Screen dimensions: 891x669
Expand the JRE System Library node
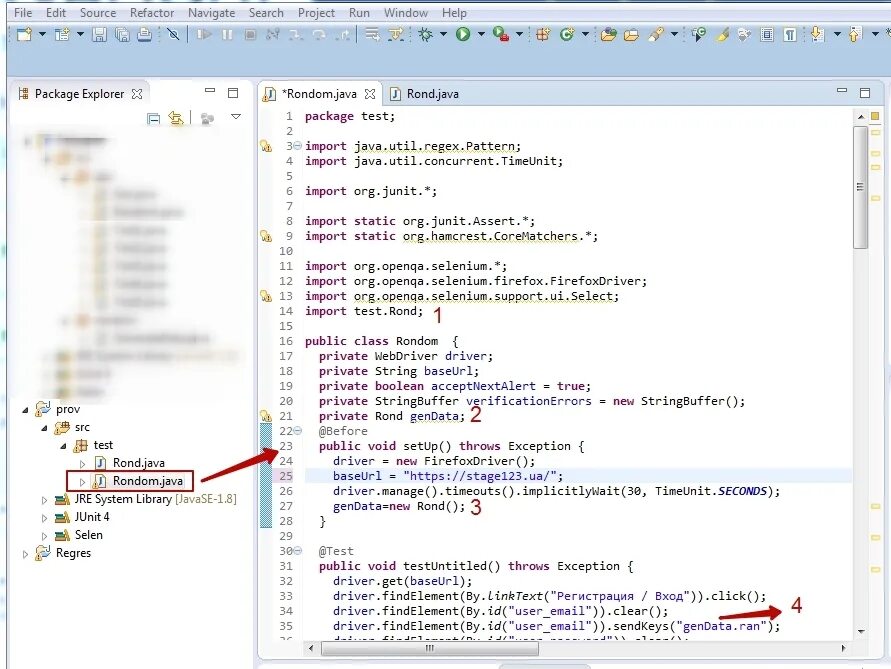point(44,500)
